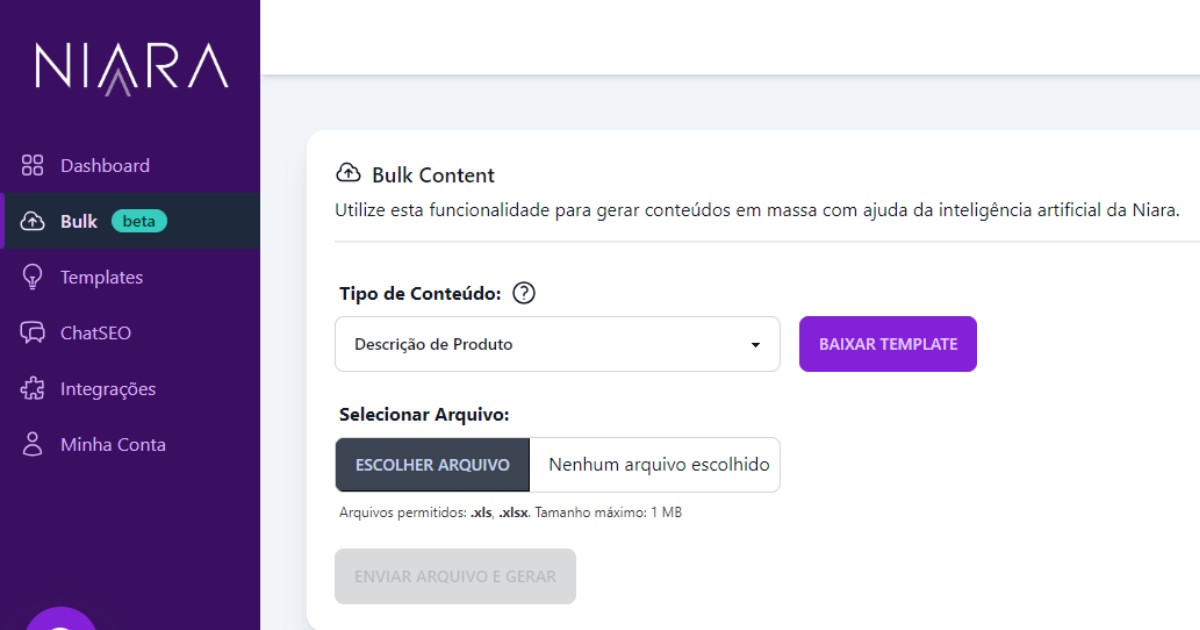Click the BAIXAR TEMPLATE button
The width and height of the screenshot is (1200, 630).
[x=887, y=343]
